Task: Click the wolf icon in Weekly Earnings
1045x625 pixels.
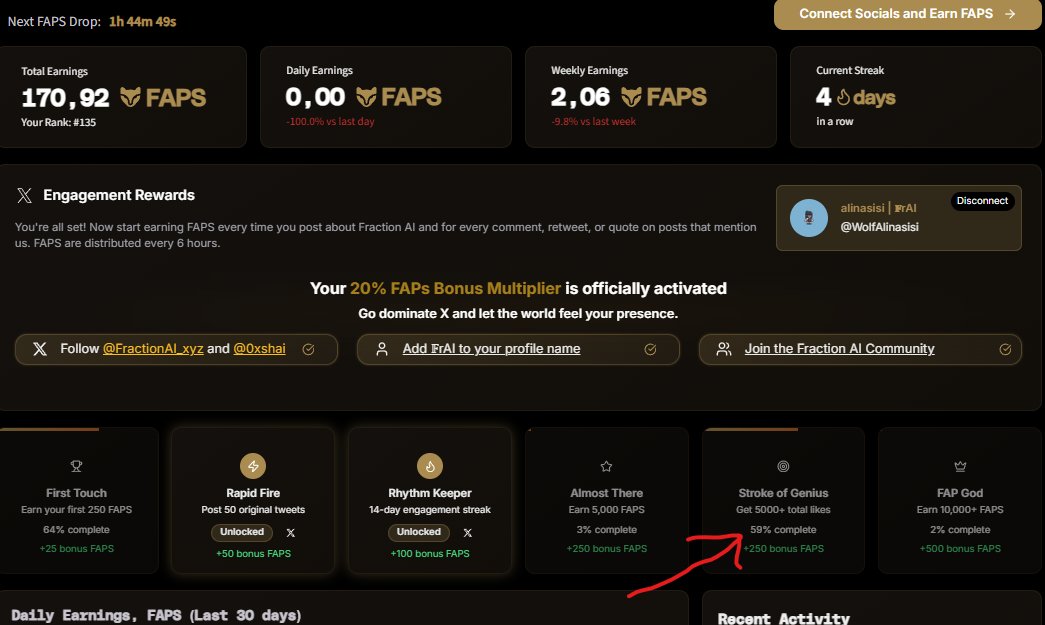Action: [x=631, y=97]
